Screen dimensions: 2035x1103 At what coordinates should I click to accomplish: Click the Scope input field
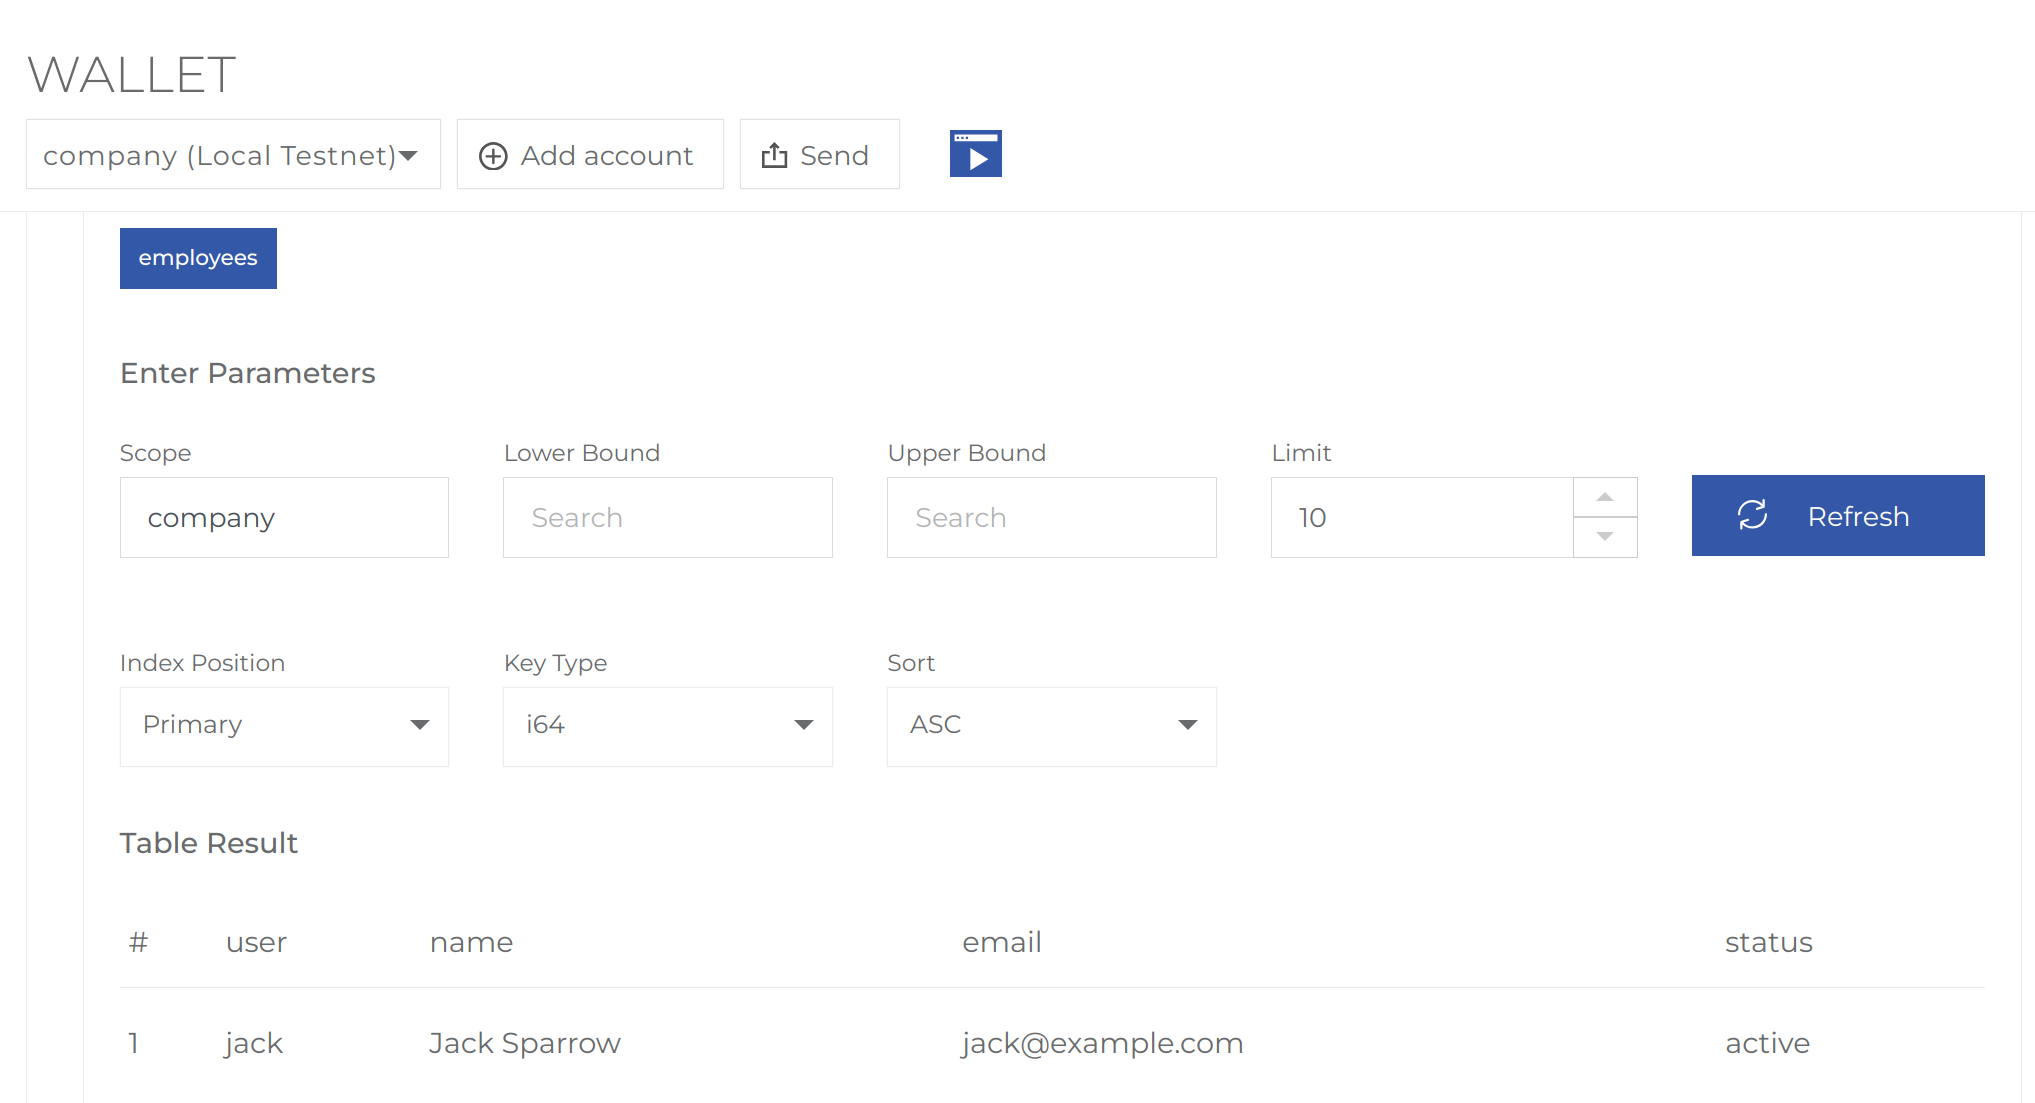tap(284, 516)
